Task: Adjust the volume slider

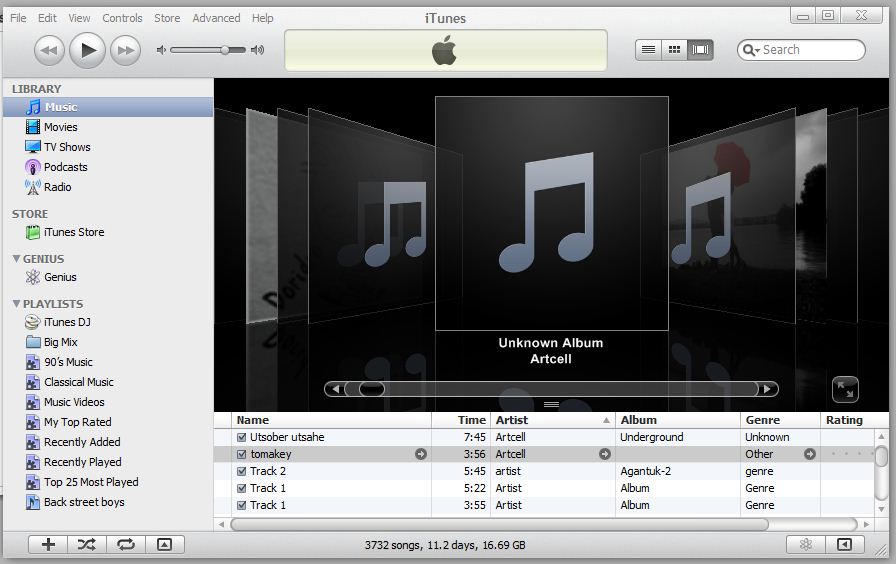Action: click(226, 49)
